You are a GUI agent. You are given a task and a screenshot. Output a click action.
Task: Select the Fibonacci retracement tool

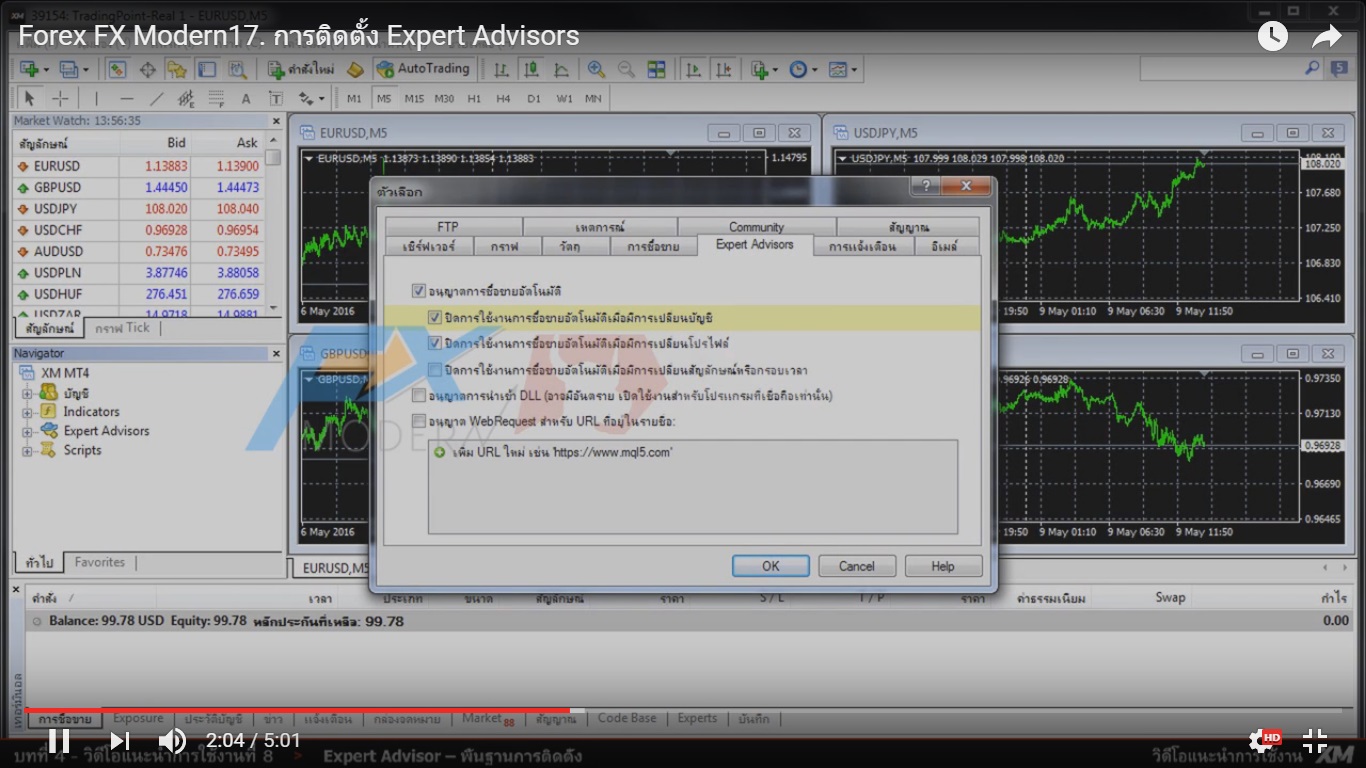(x=216, y=98)
